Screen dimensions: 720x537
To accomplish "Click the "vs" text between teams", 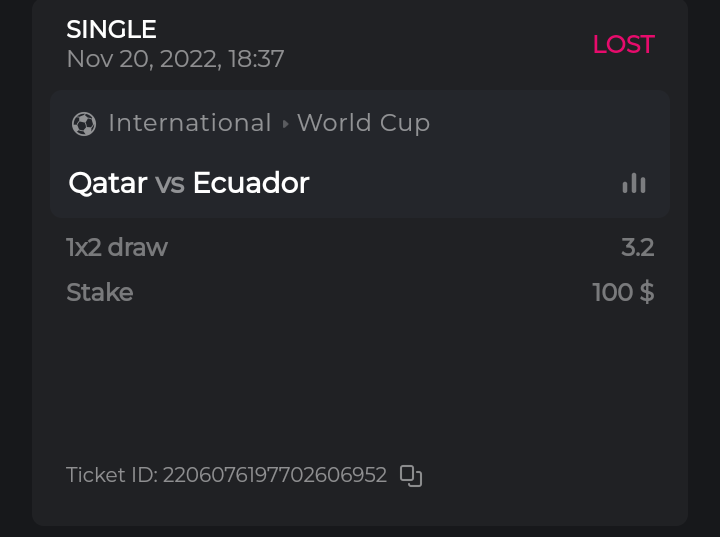I will (x=170, y=183).
